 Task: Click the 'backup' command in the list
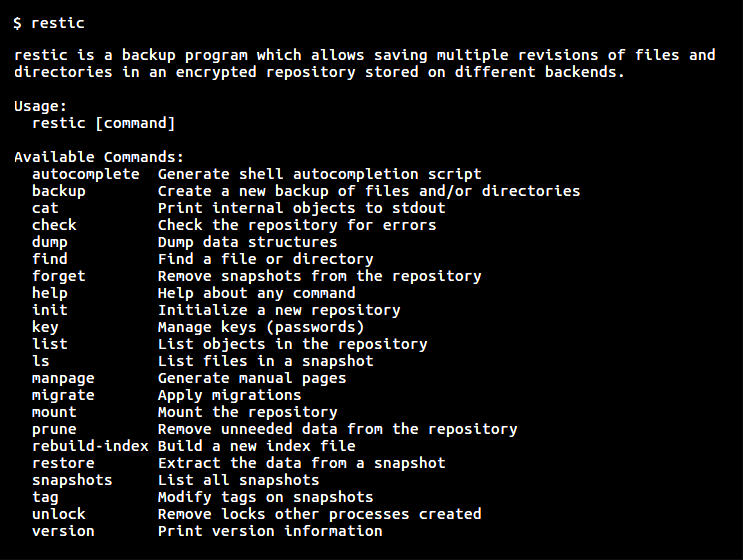(58, 191)
